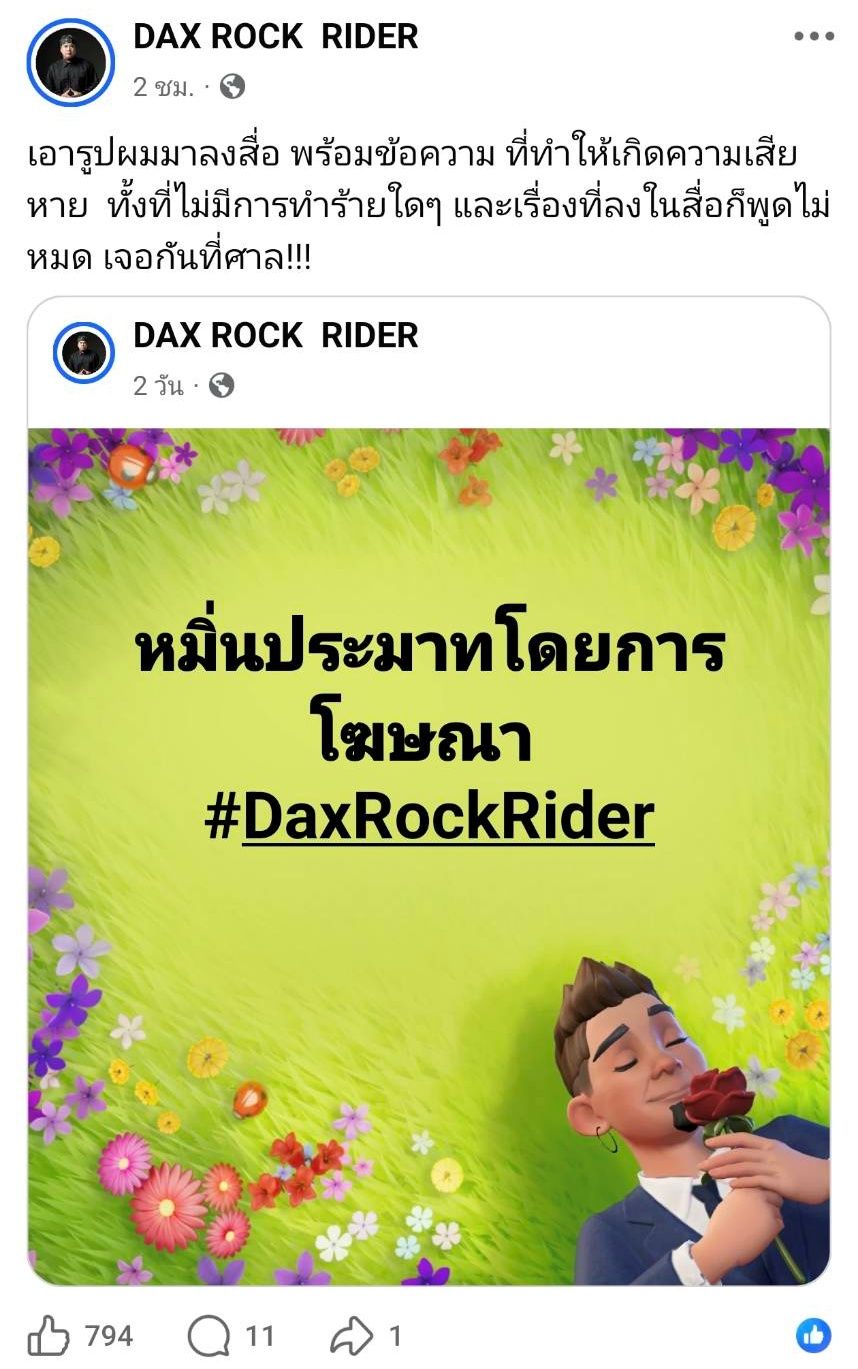Click the 11 comments count
The height and width of the screenshot is (1369, 858).
tap(260, 1336)
